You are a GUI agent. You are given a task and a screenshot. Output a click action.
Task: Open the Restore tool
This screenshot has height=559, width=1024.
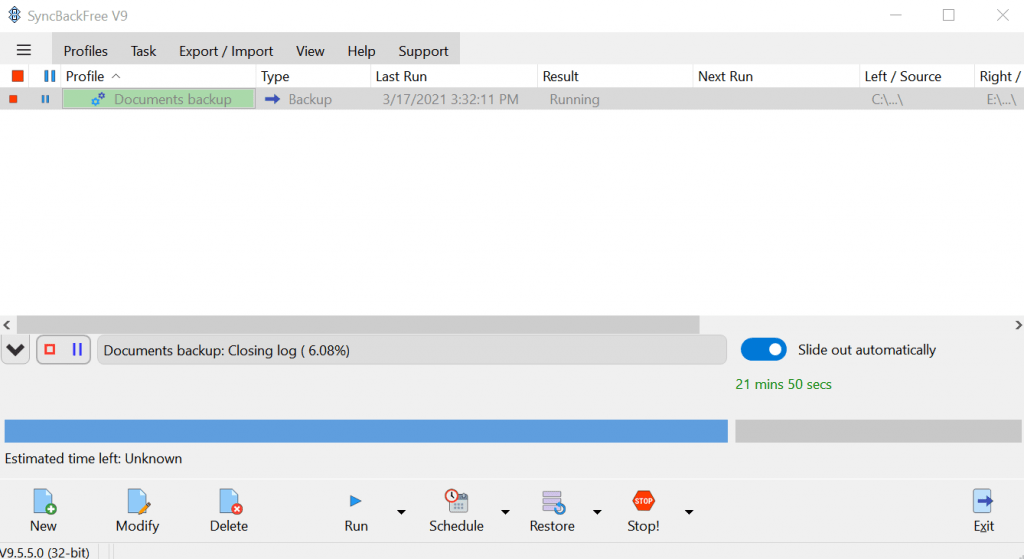tap(552, 511)
